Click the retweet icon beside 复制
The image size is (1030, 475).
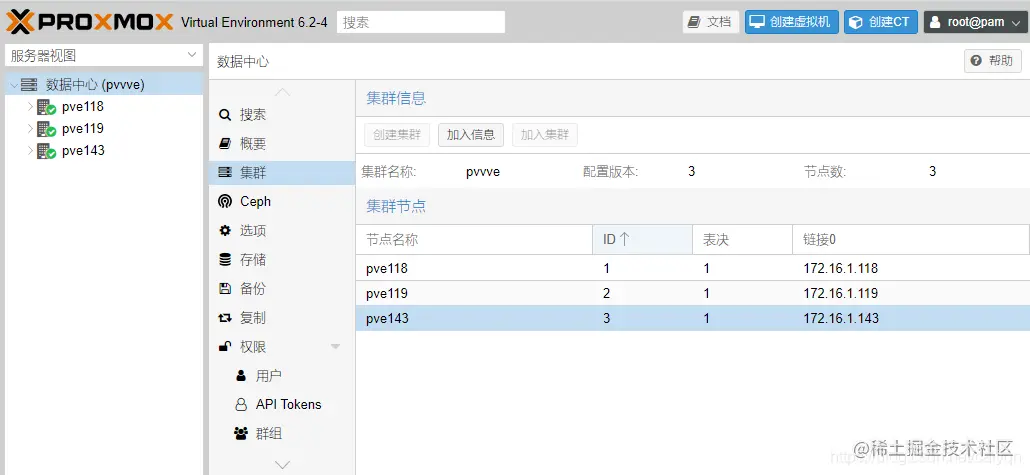225,318
